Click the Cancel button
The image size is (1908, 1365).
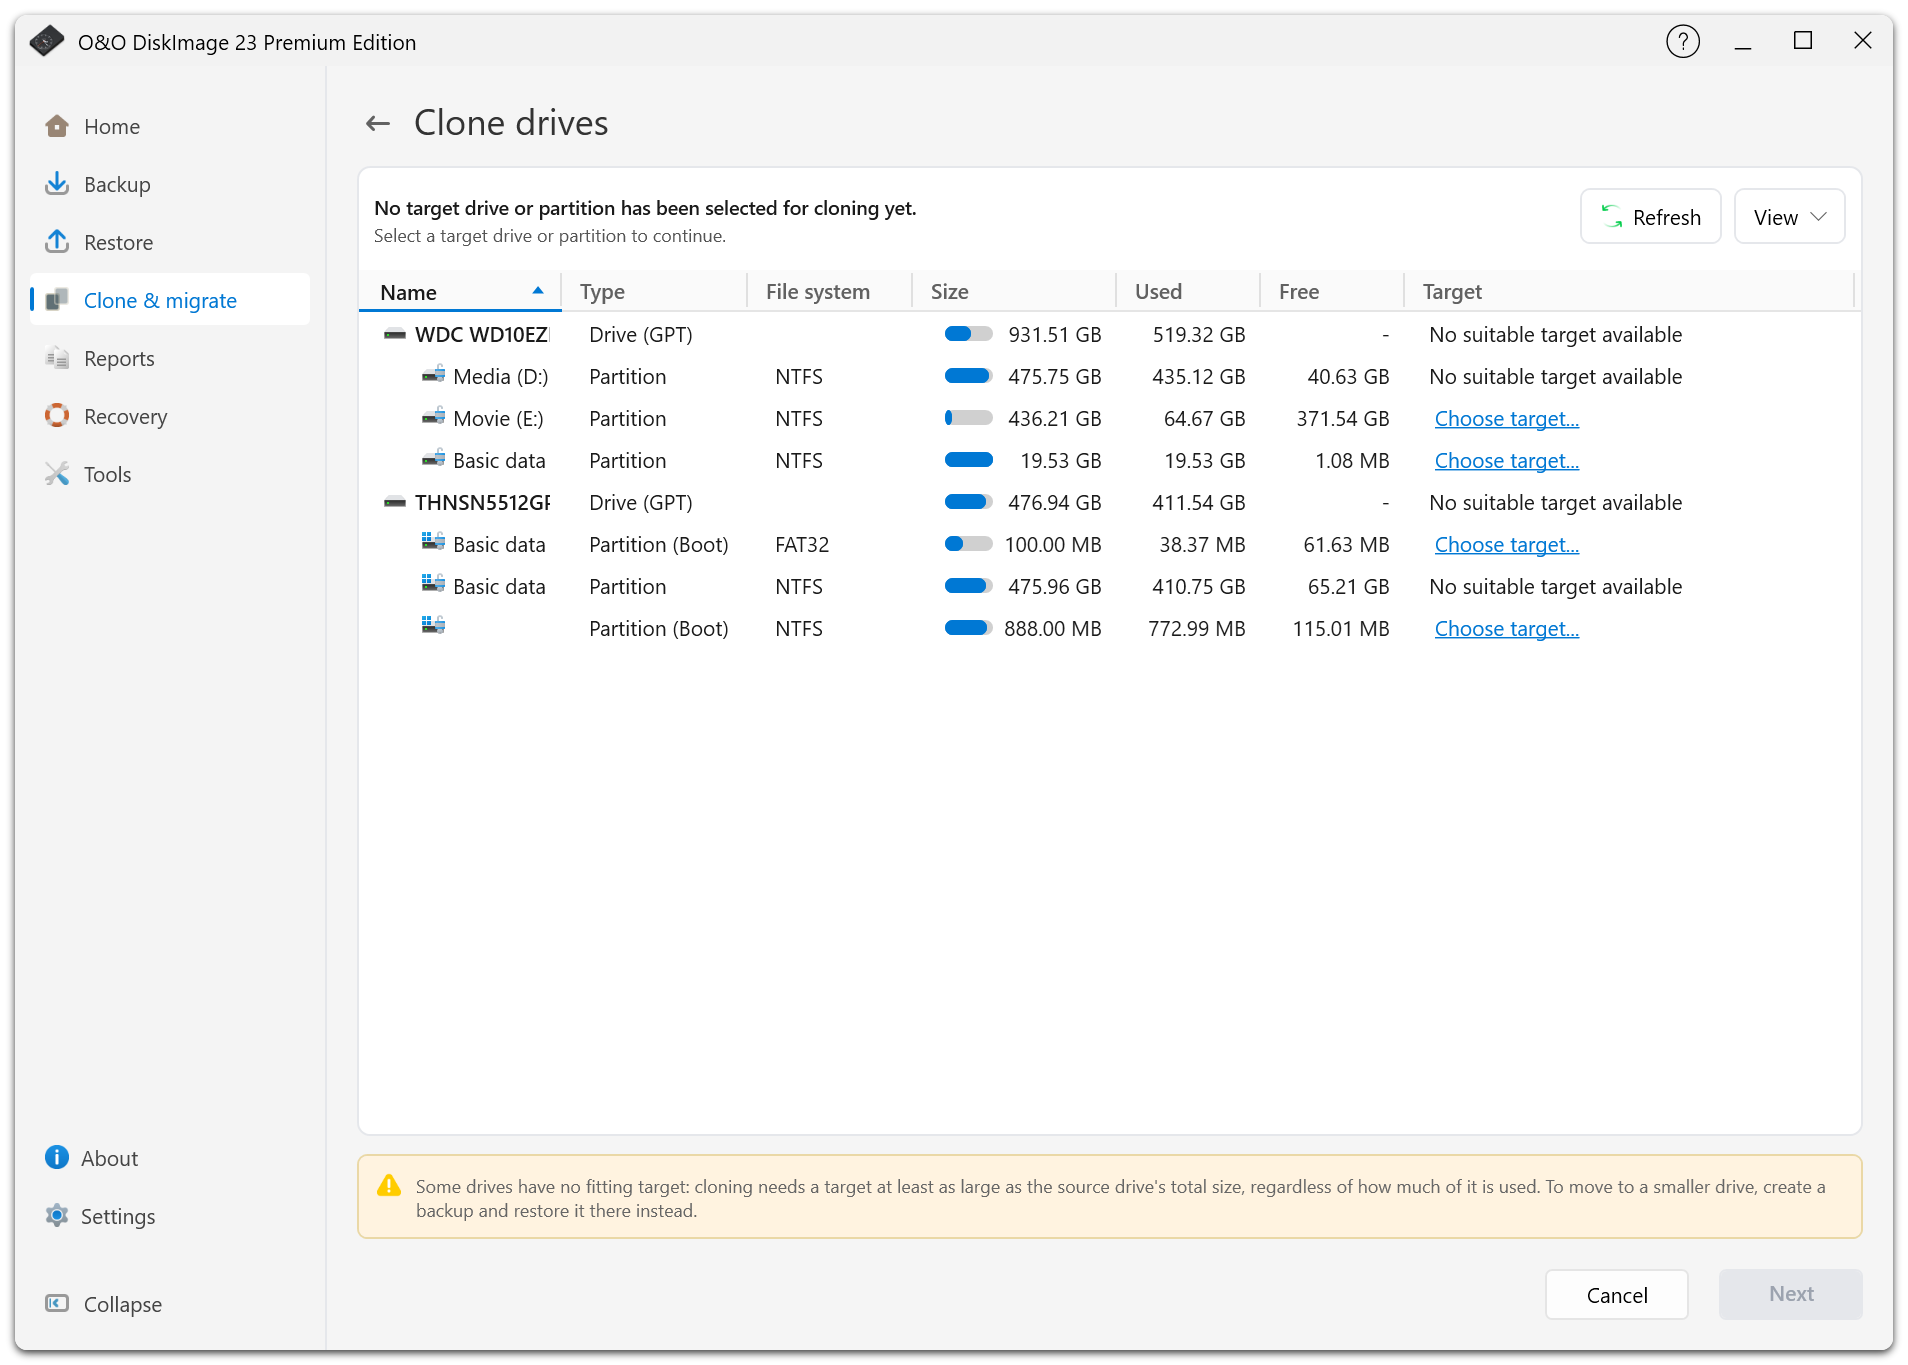click(1616, 1295)
